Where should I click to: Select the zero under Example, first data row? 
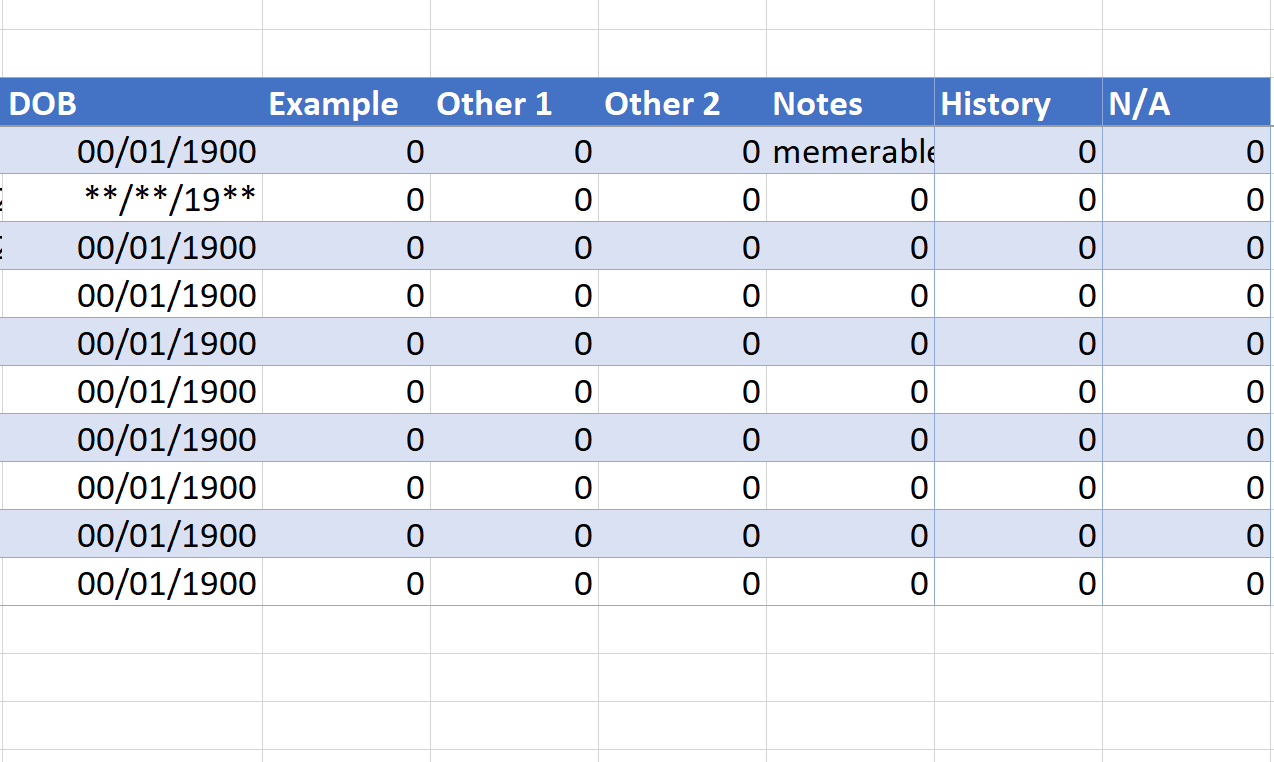347,151
